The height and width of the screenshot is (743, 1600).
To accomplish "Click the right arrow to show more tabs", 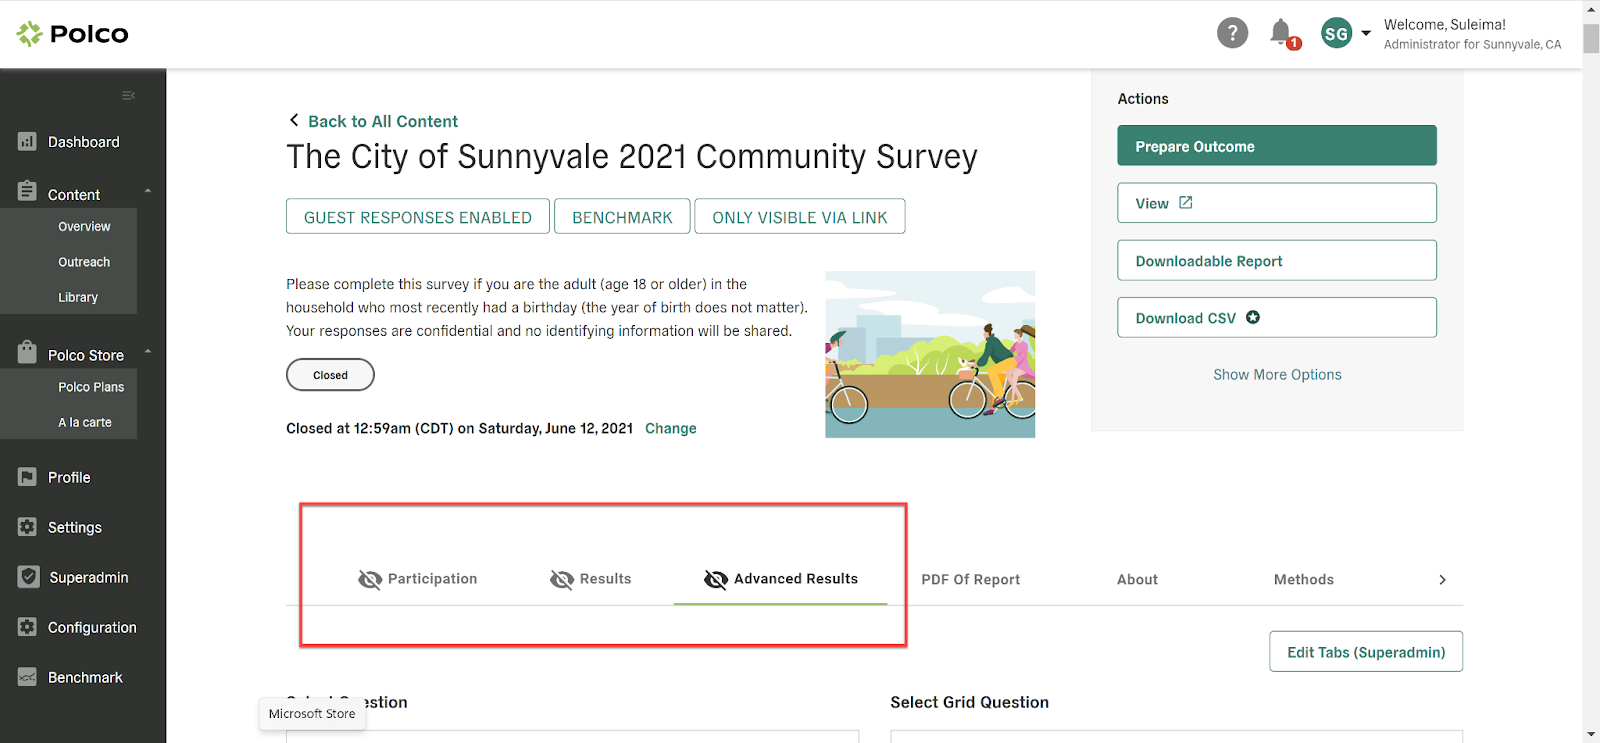I will [x=1442, y=580].
